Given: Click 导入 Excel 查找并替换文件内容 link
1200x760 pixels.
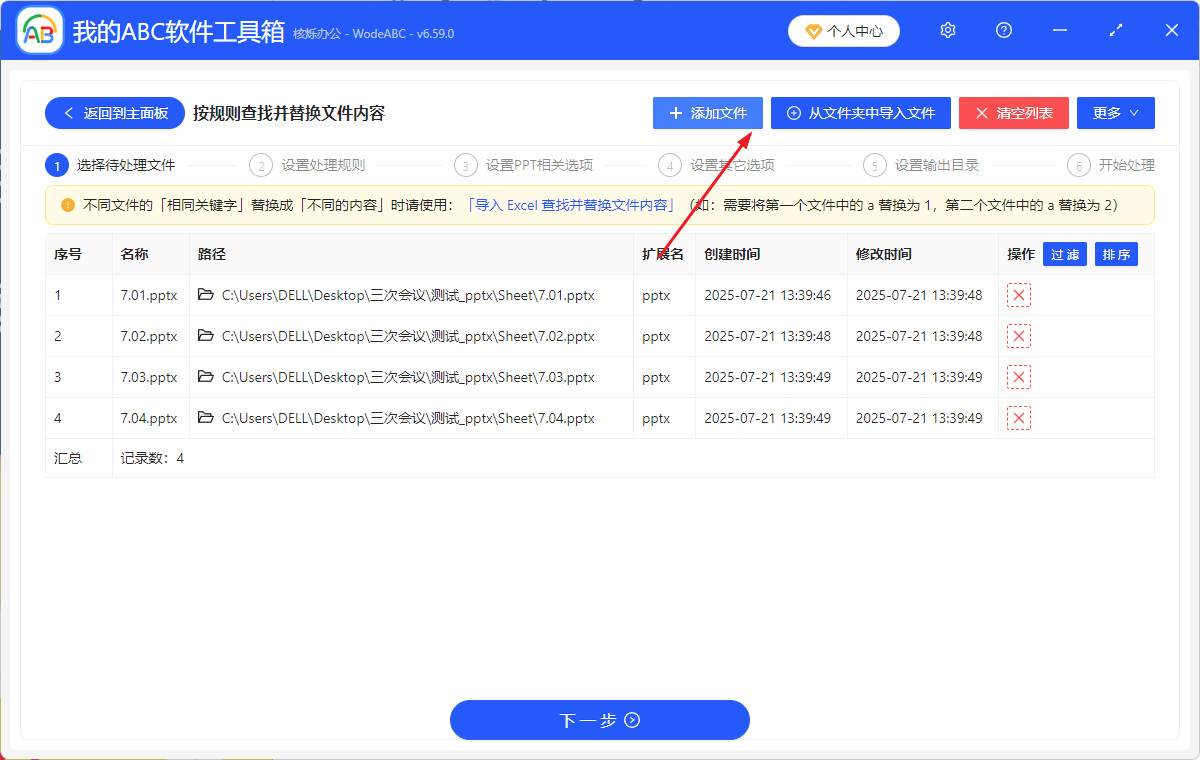Looking at the screenshot, I should 571,205.
